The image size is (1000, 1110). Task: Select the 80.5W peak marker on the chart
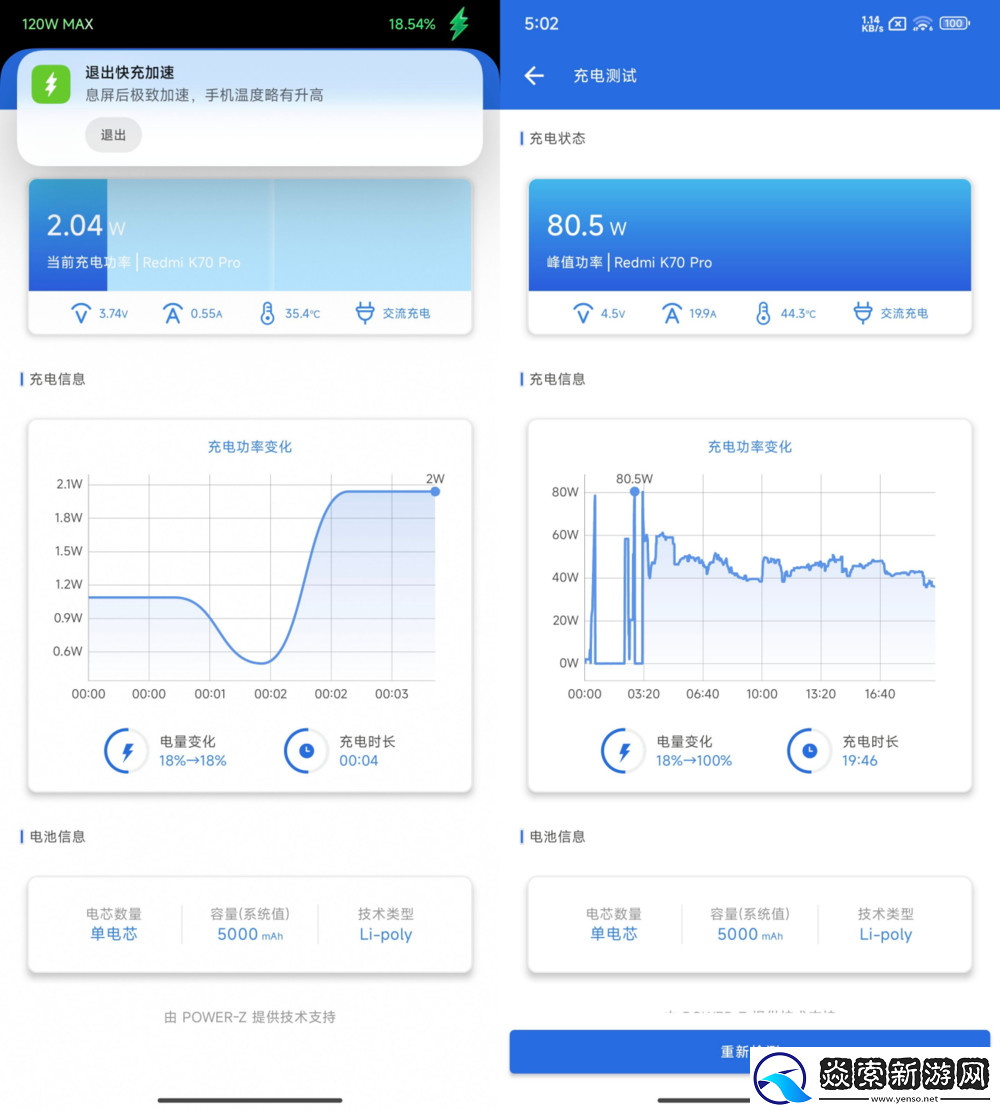coord(634,491)
